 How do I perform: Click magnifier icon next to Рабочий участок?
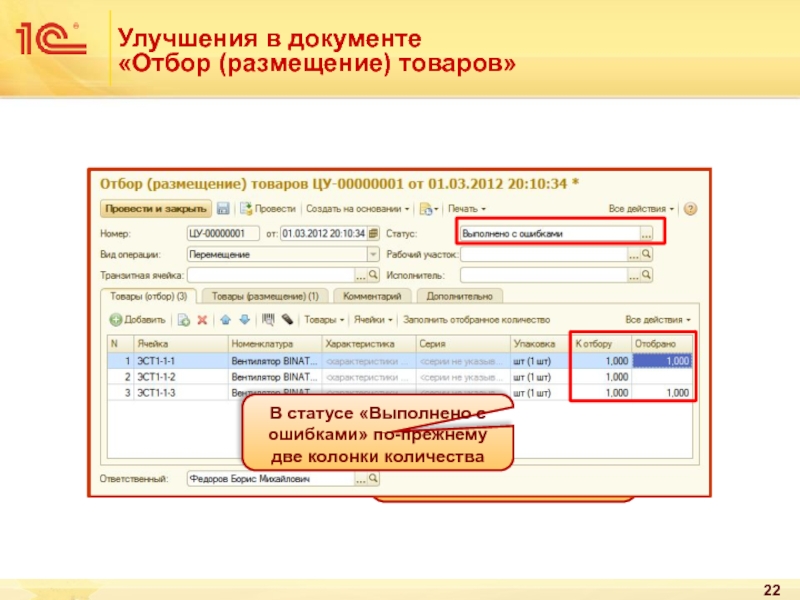[x=646, y=254]
